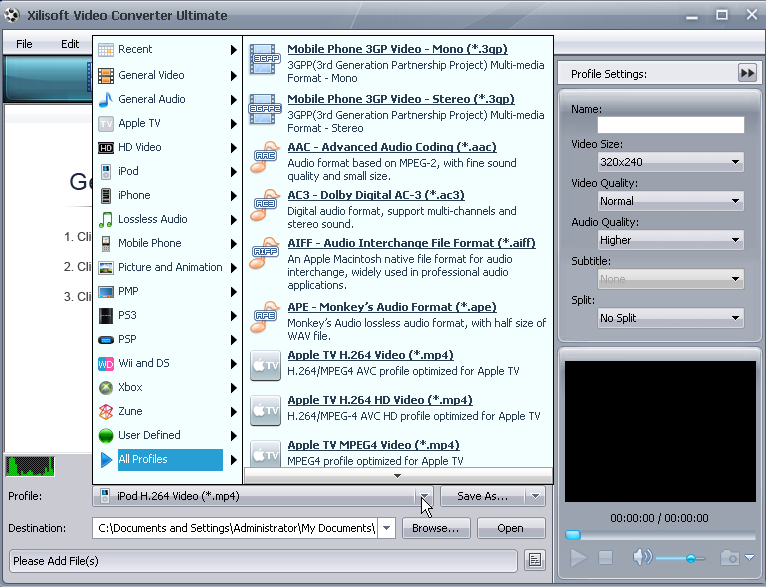Open the Split dropdown
Image resolution: width=766 pixels, height=587 pixels.
tap(735, 318)
